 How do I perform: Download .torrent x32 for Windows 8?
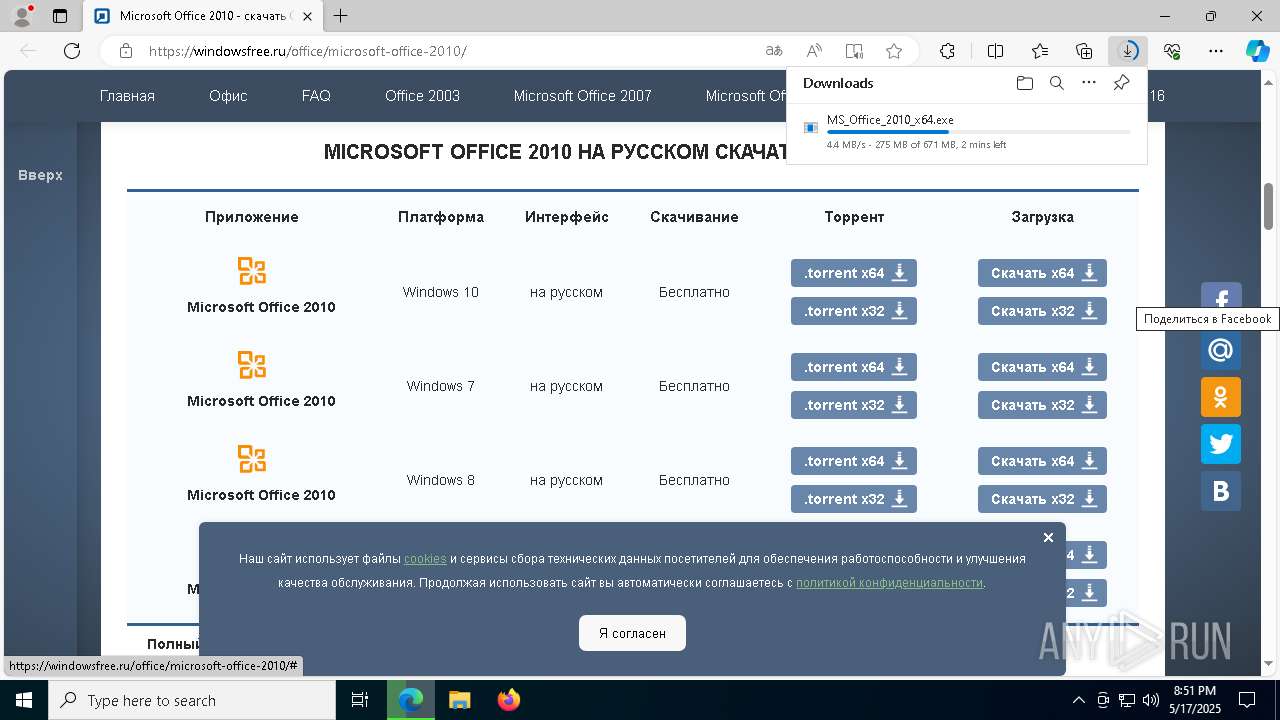coord(853,499)
